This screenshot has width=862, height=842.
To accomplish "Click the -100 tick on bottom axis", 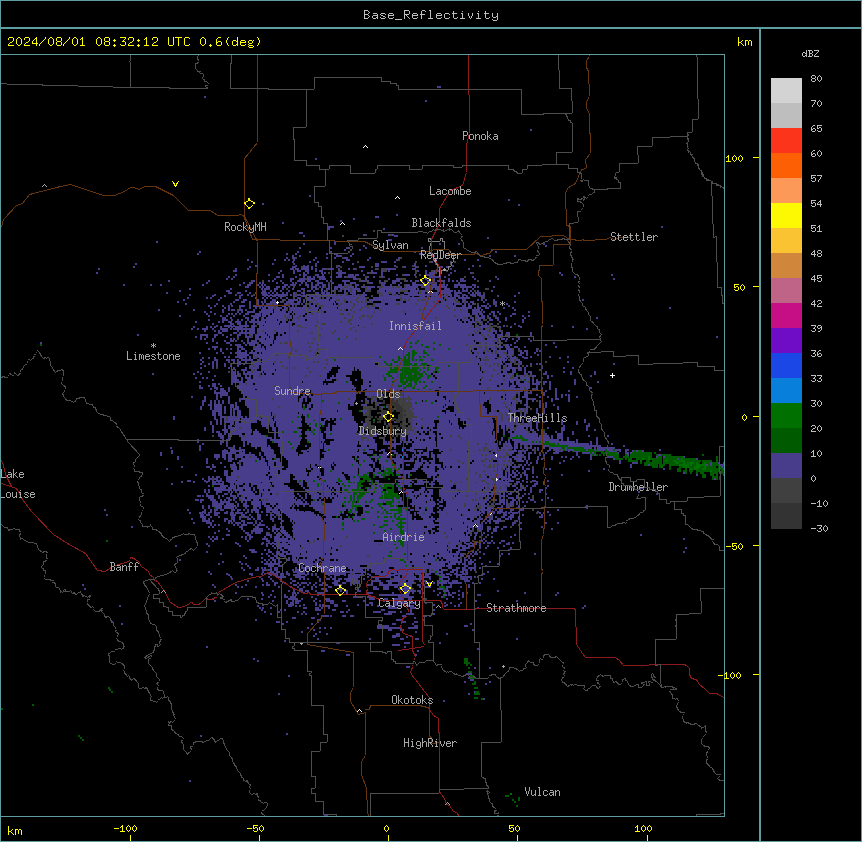I will click(125, 828).
